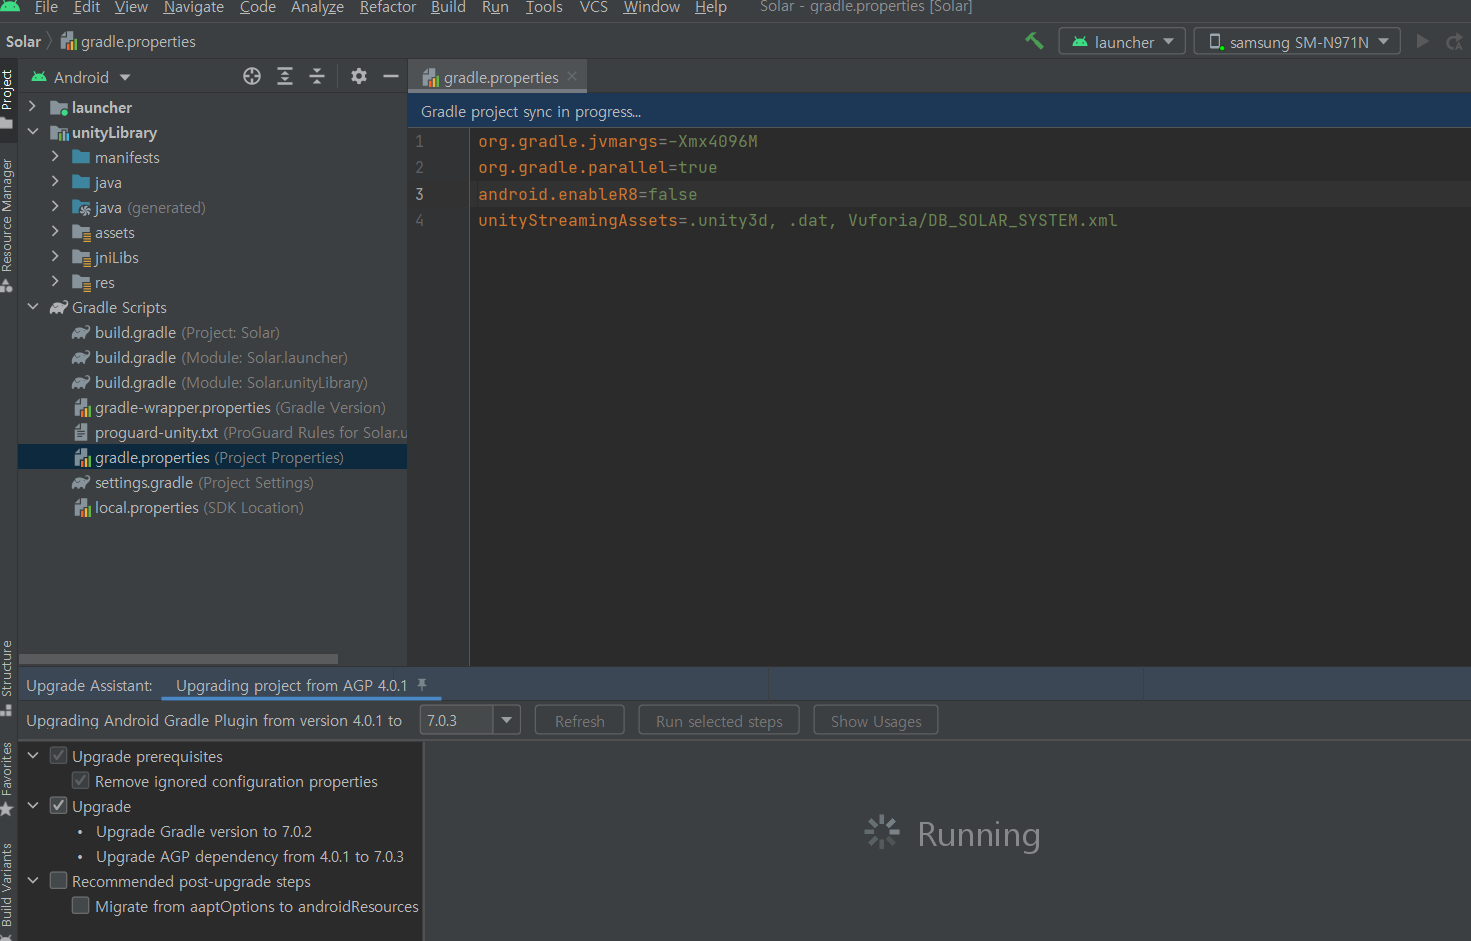This screenshot has width=1471, height=941.
Task: Expand the manifests folder
Action: [55, 156]
